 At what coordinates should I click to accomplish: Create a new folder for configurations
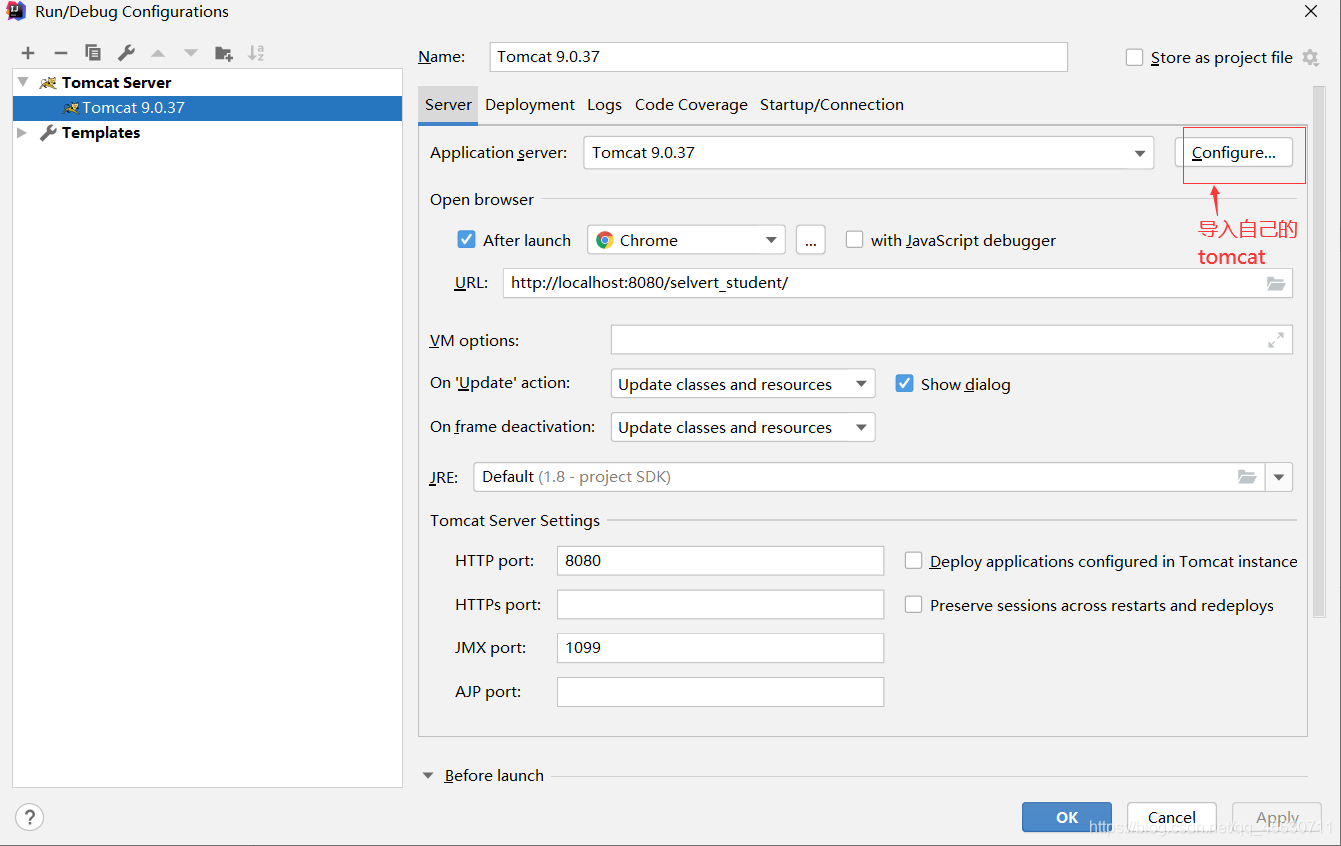224,53
